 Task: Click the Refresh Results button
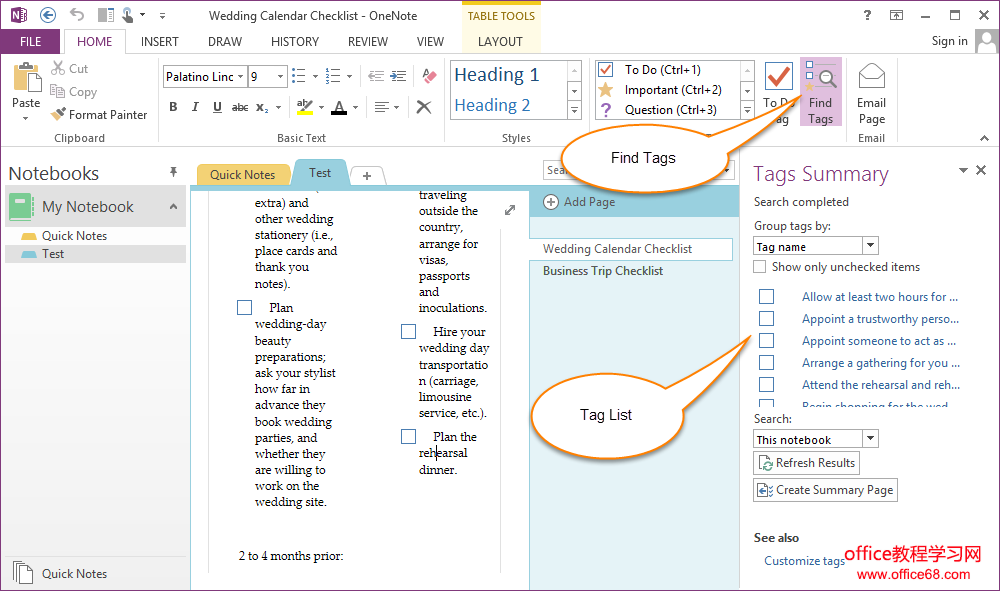806,463
